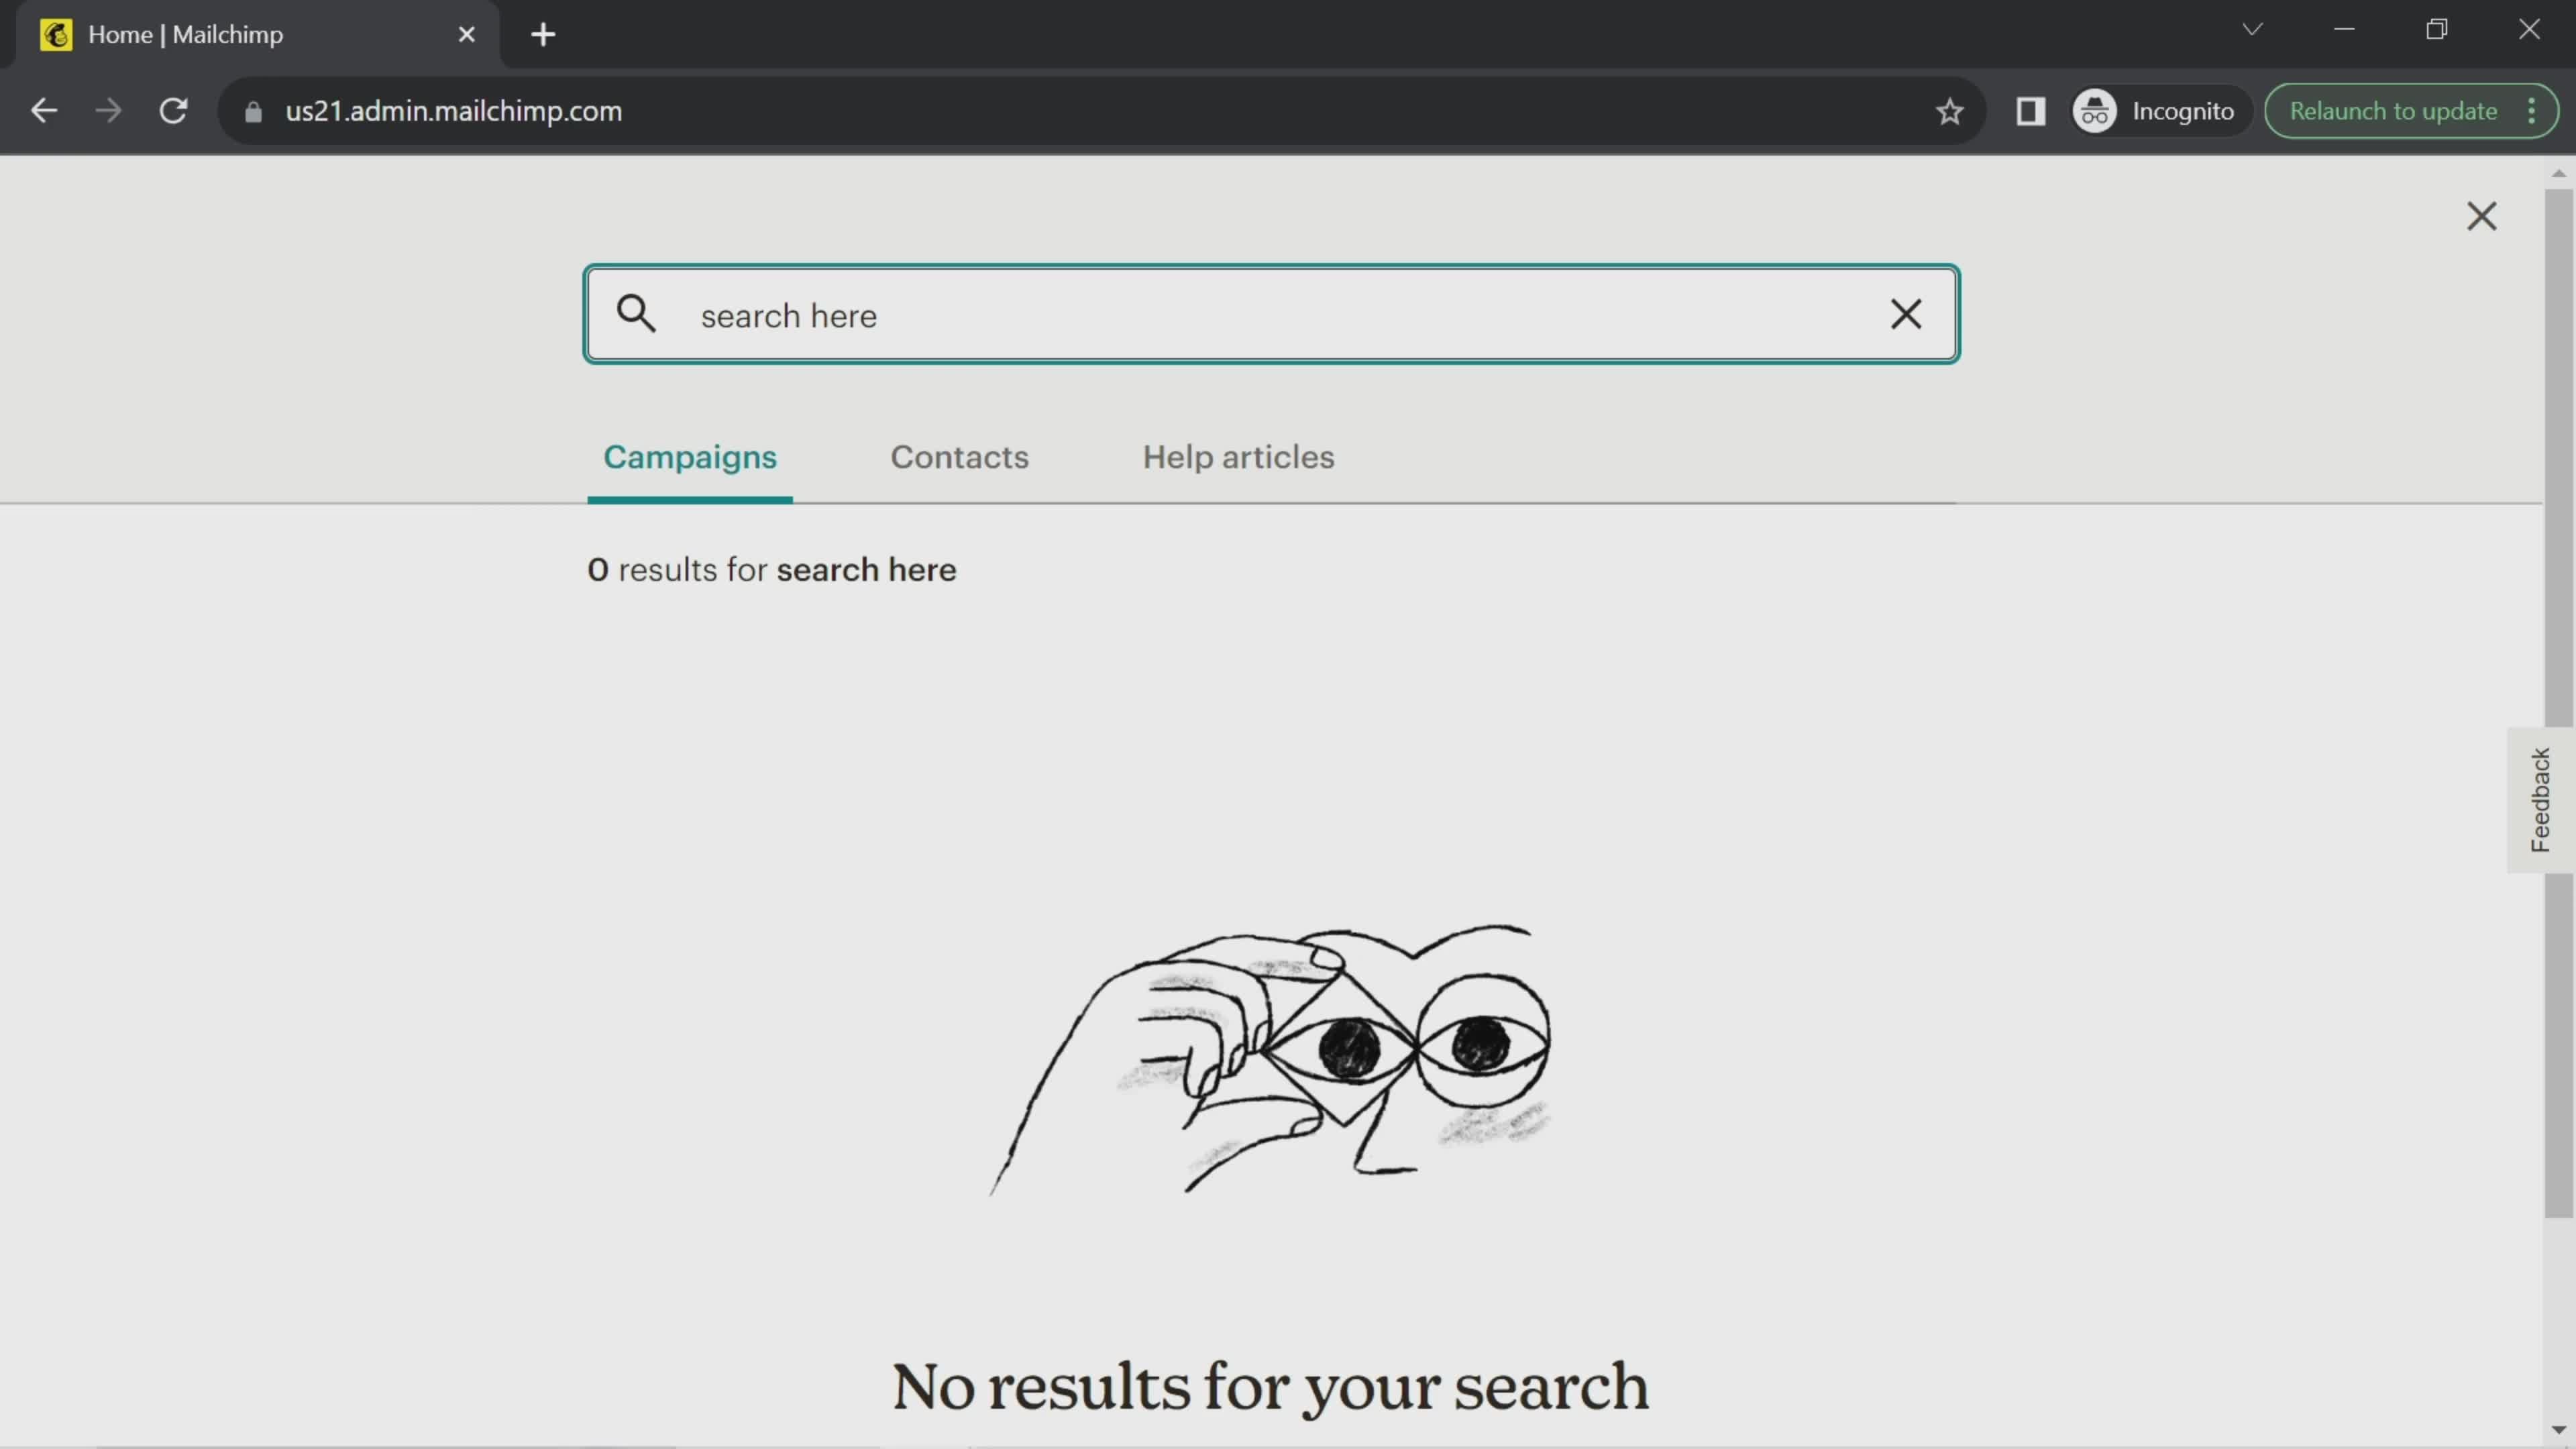Select the Campaigns search tab
This screenshot has width=2576, height=1449.
point(690,456)
